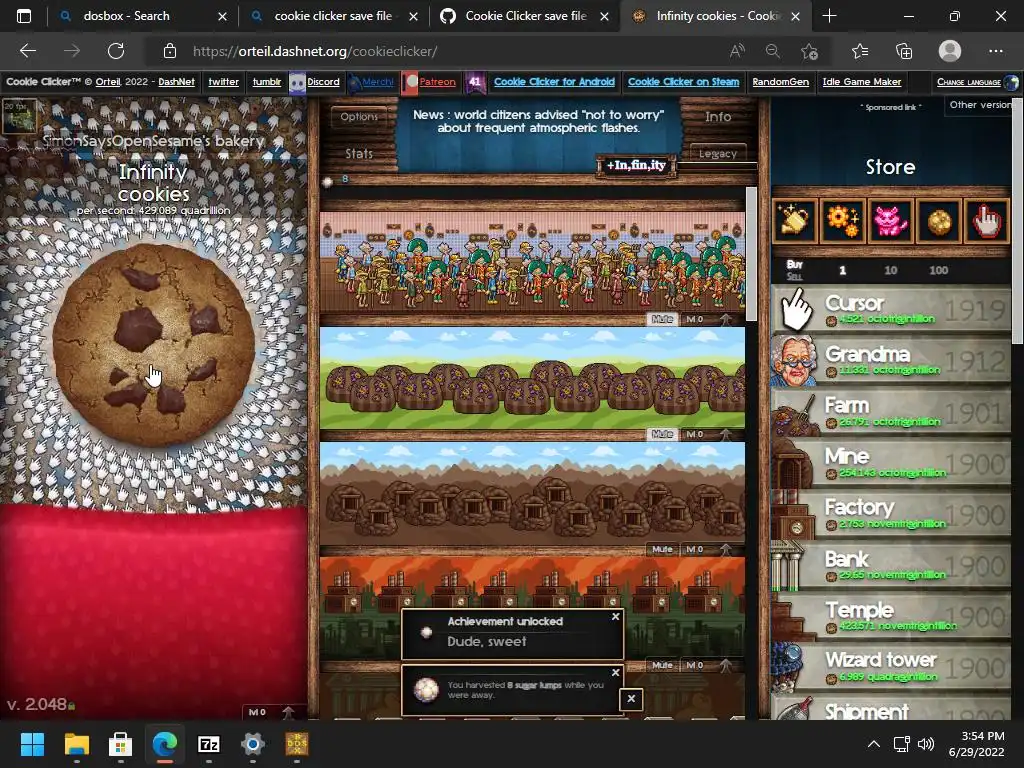The image size is (1024, 768).
Task: Open the DashNet link
Action: (x=176, y=82)
